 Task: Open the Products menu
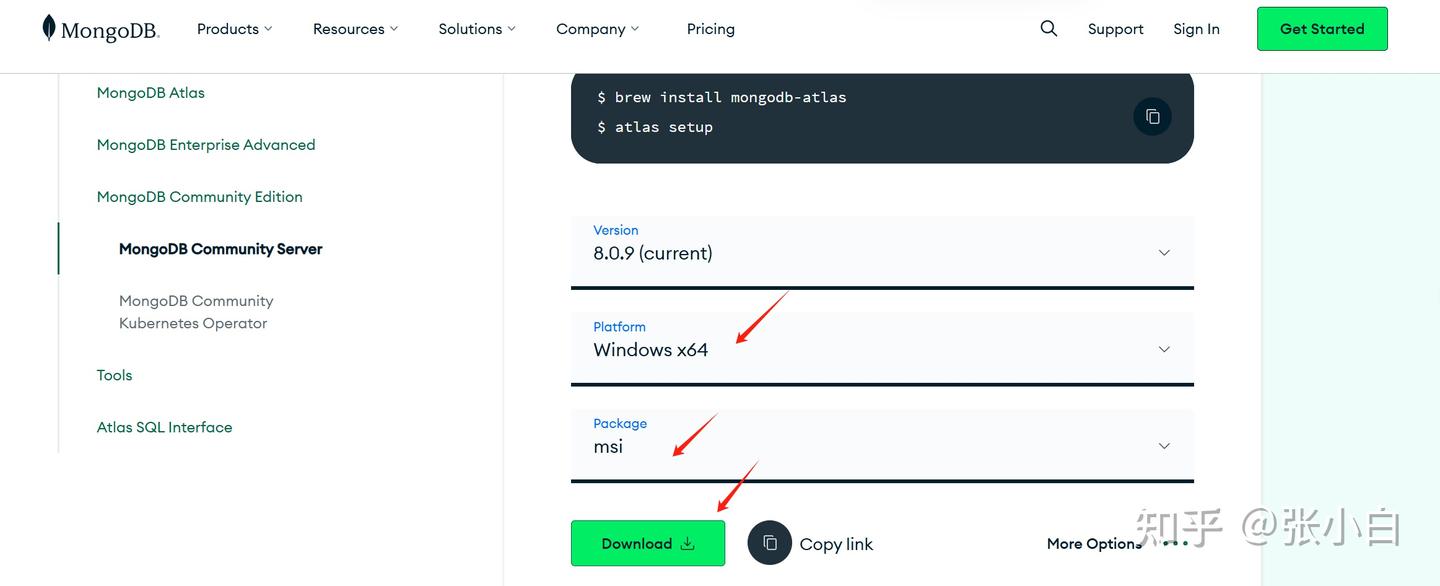point(234,29)
